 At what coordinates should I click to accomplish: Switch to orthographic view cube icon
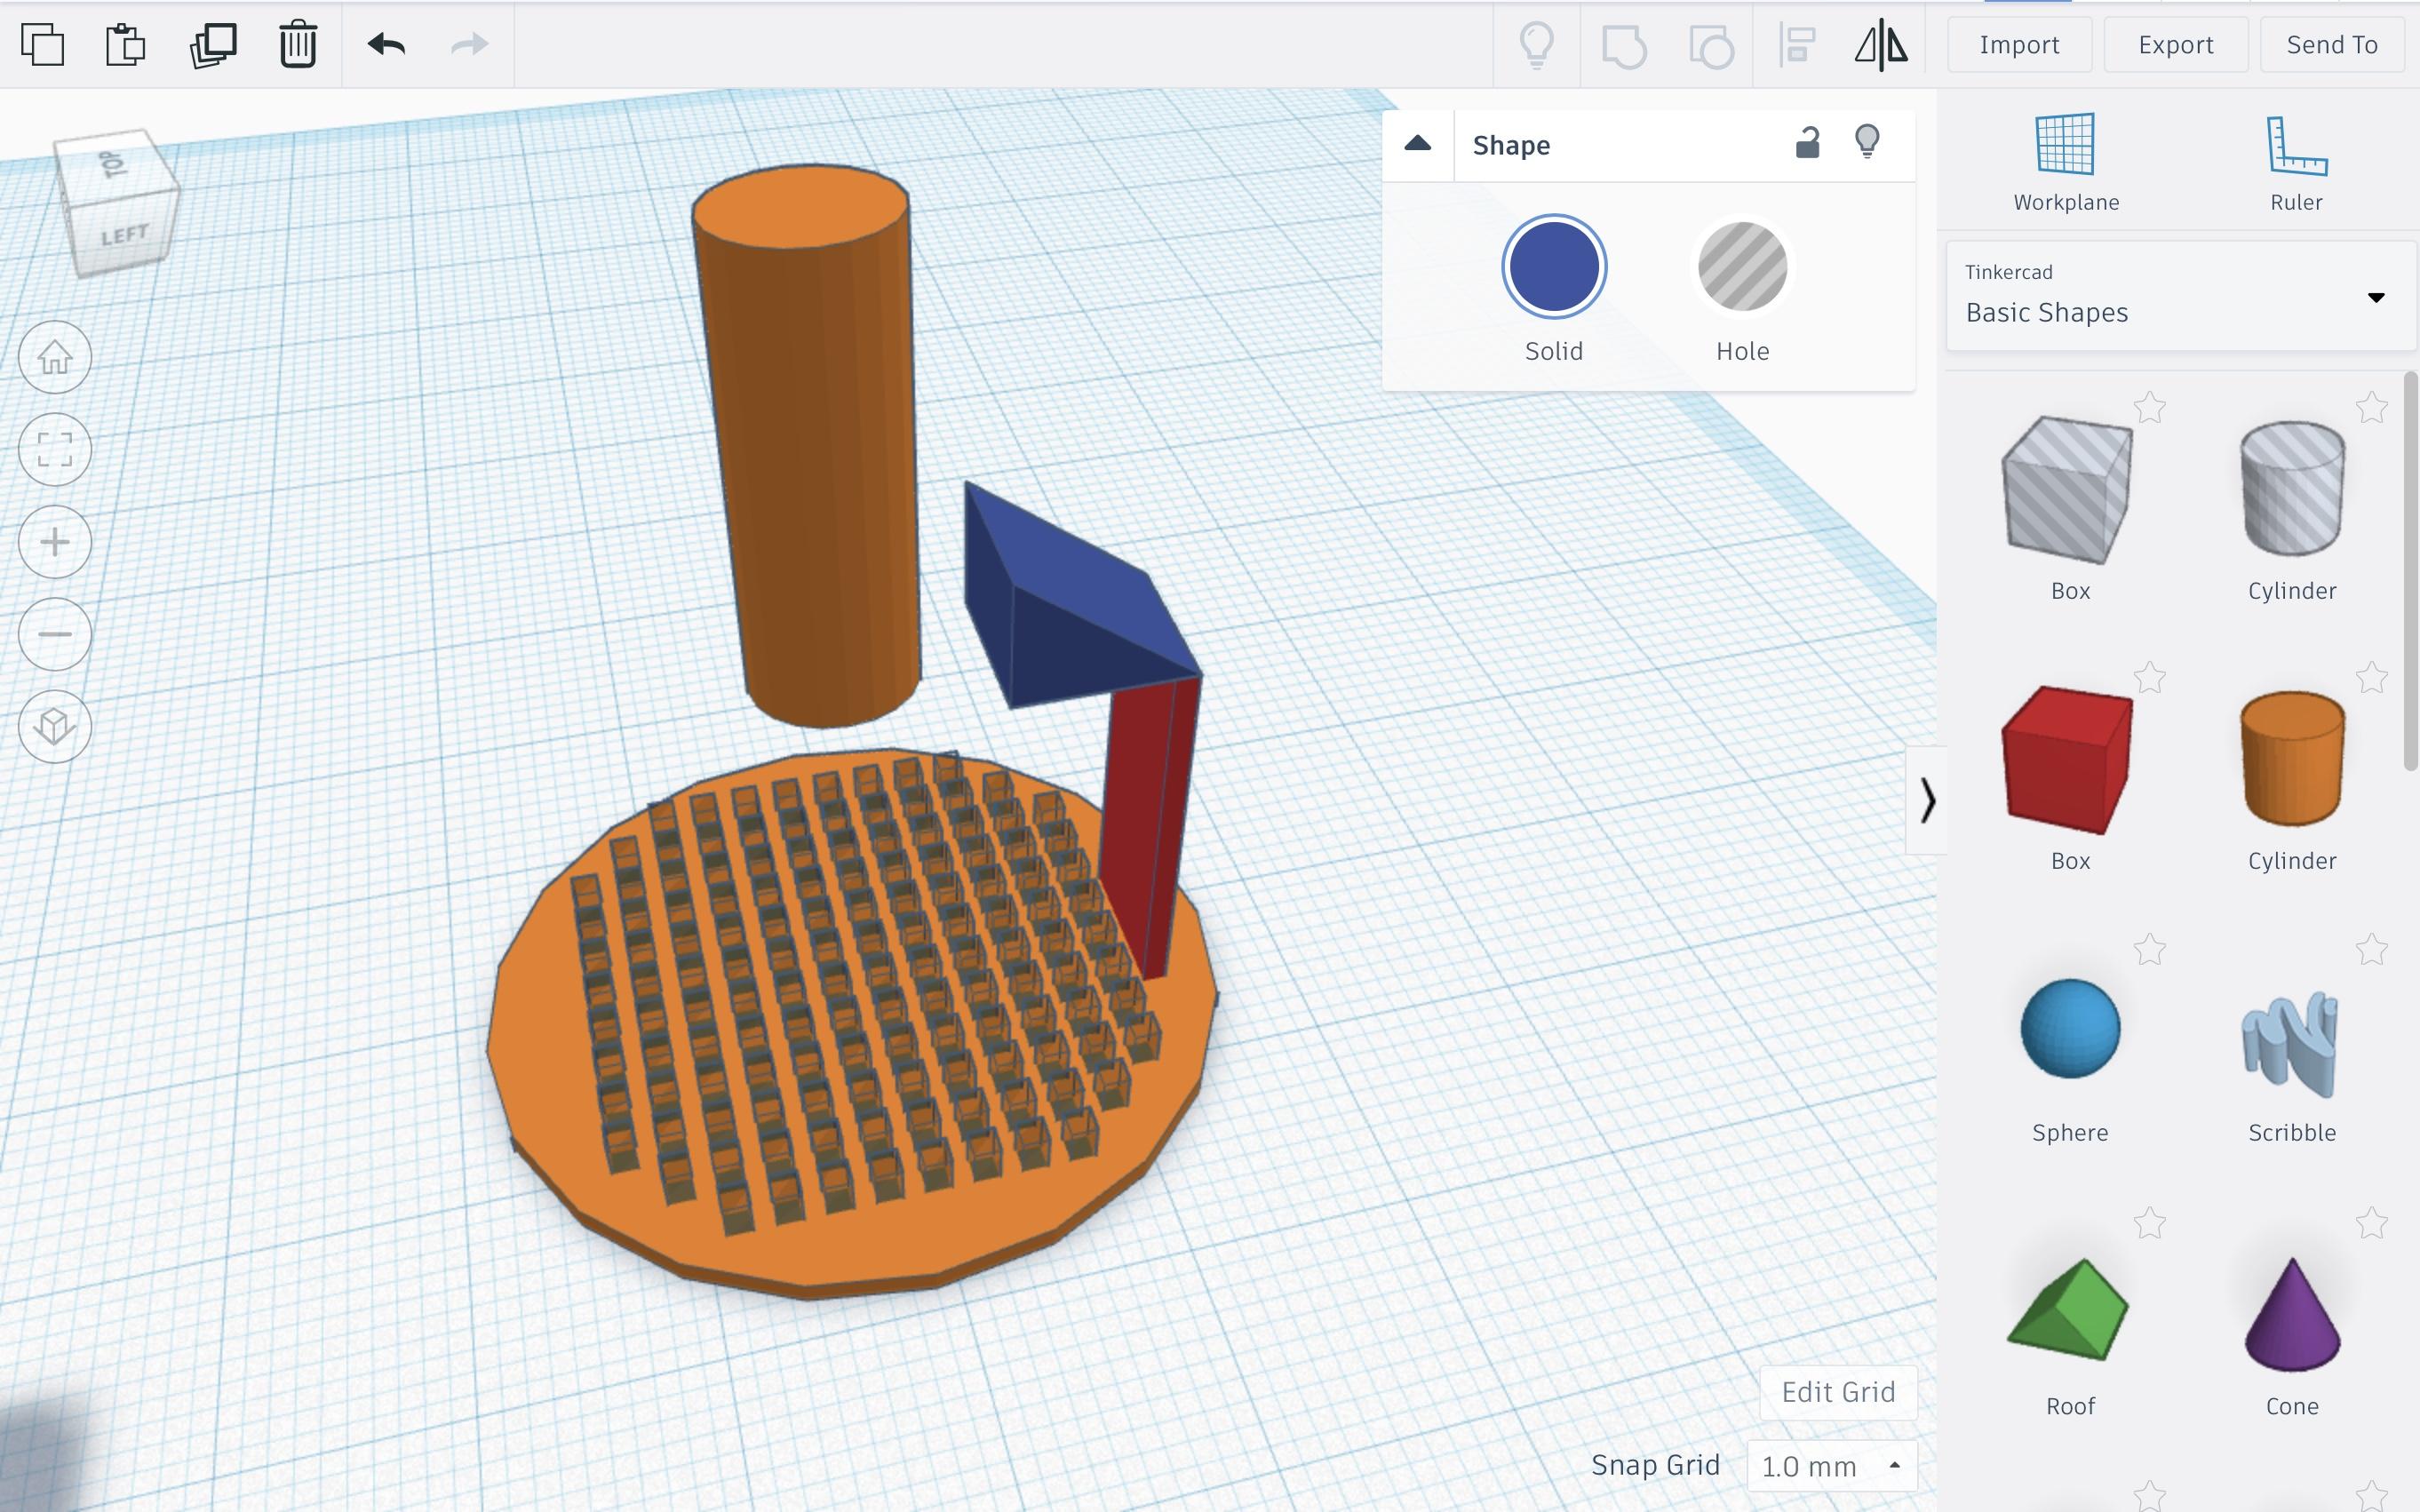point(55,726)
